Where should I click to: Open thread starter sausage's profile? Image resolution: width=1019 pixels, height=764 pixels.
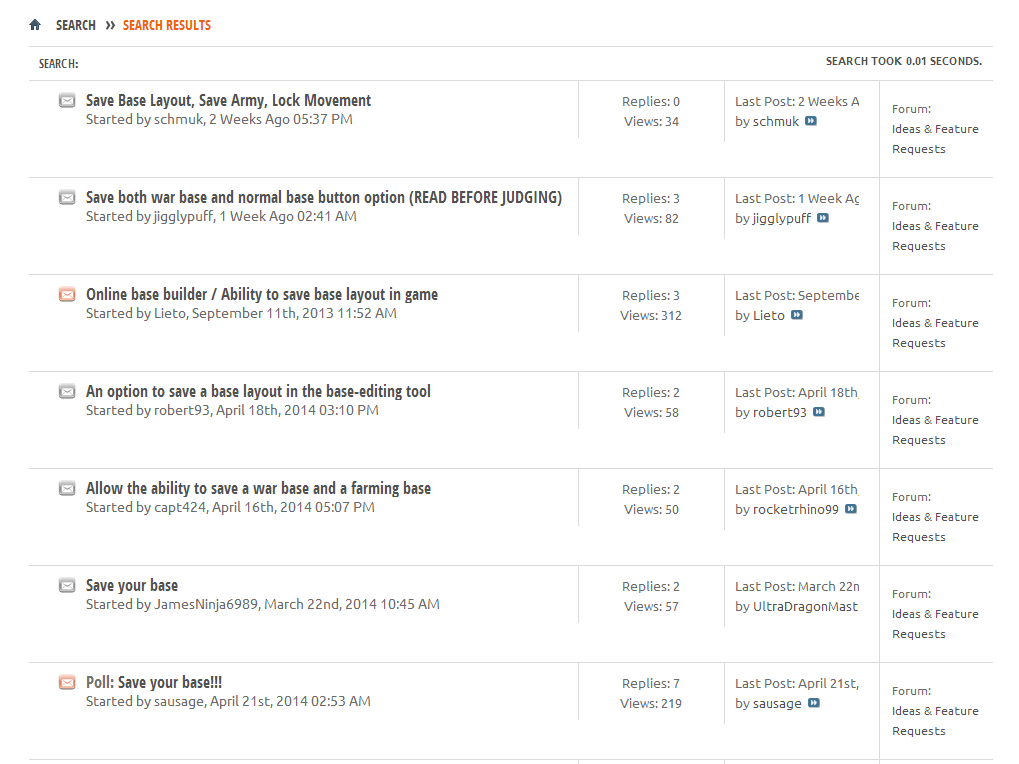click(178, 701)
